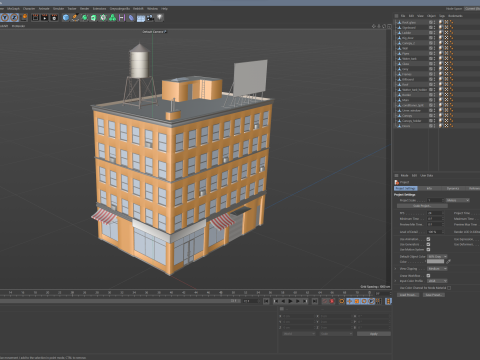Click the FPS input field
480x360 pixels.
(x=435, y=213)
